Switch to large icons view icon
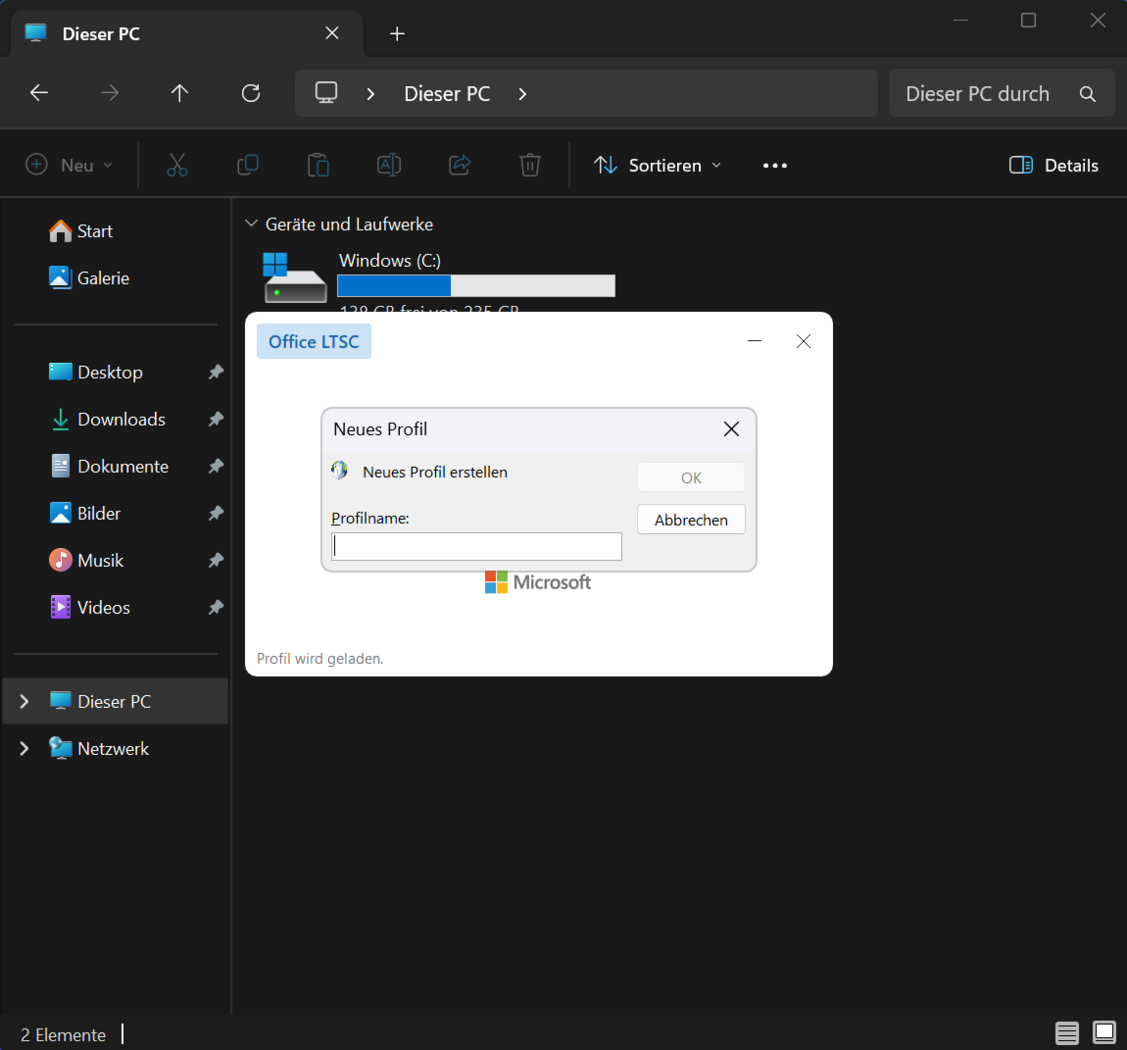The image size is (1127, 1050). tap(1104, 1033)
